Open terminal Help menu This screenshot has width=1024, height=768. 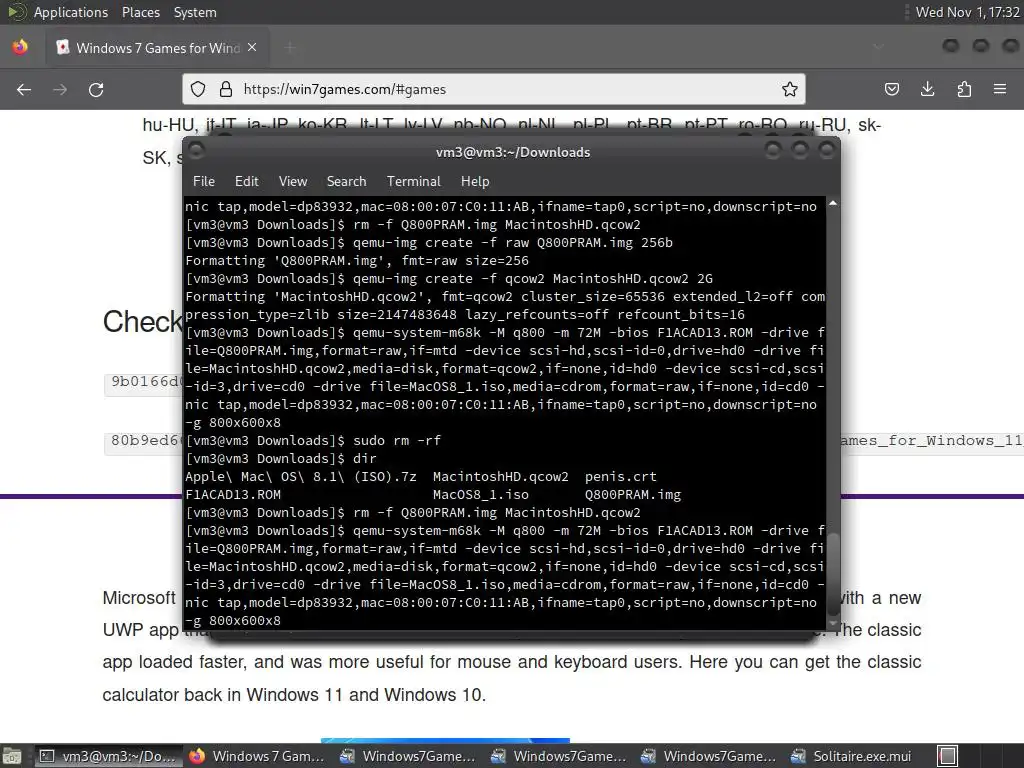475,182
